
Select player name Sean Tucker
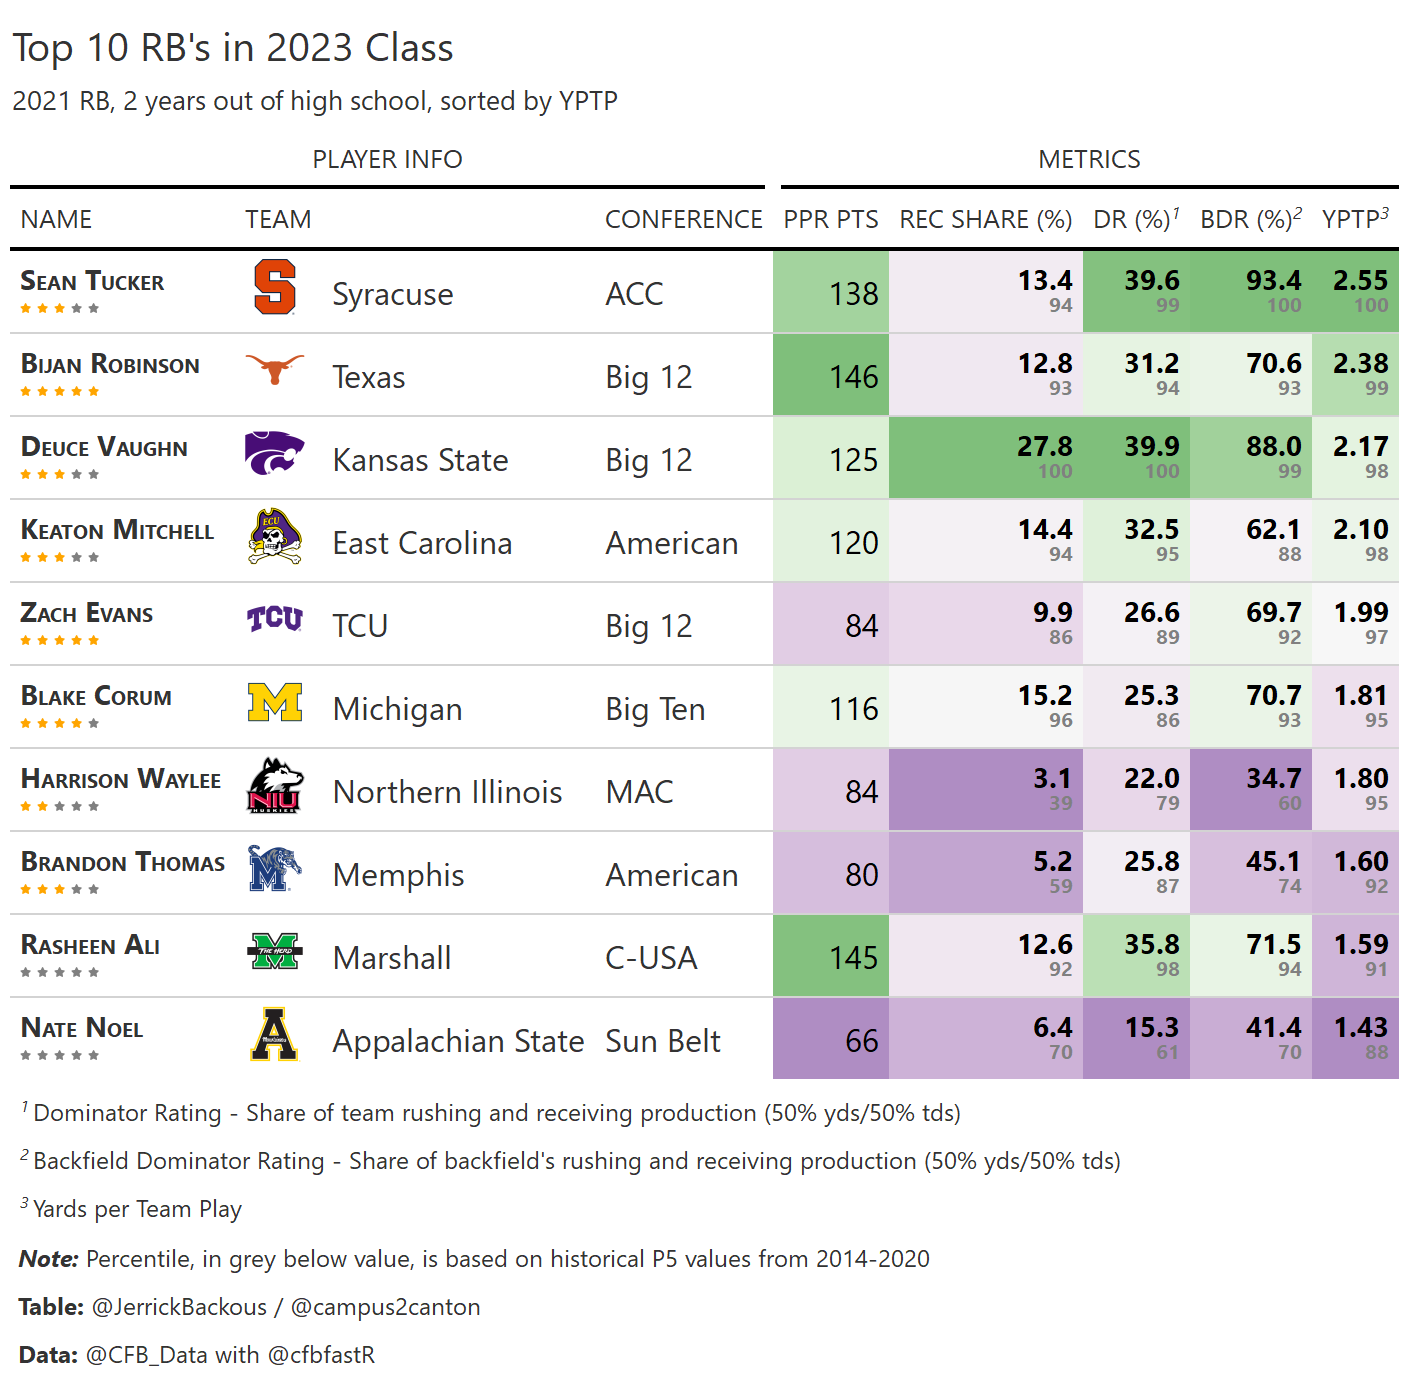coord(92,282)
